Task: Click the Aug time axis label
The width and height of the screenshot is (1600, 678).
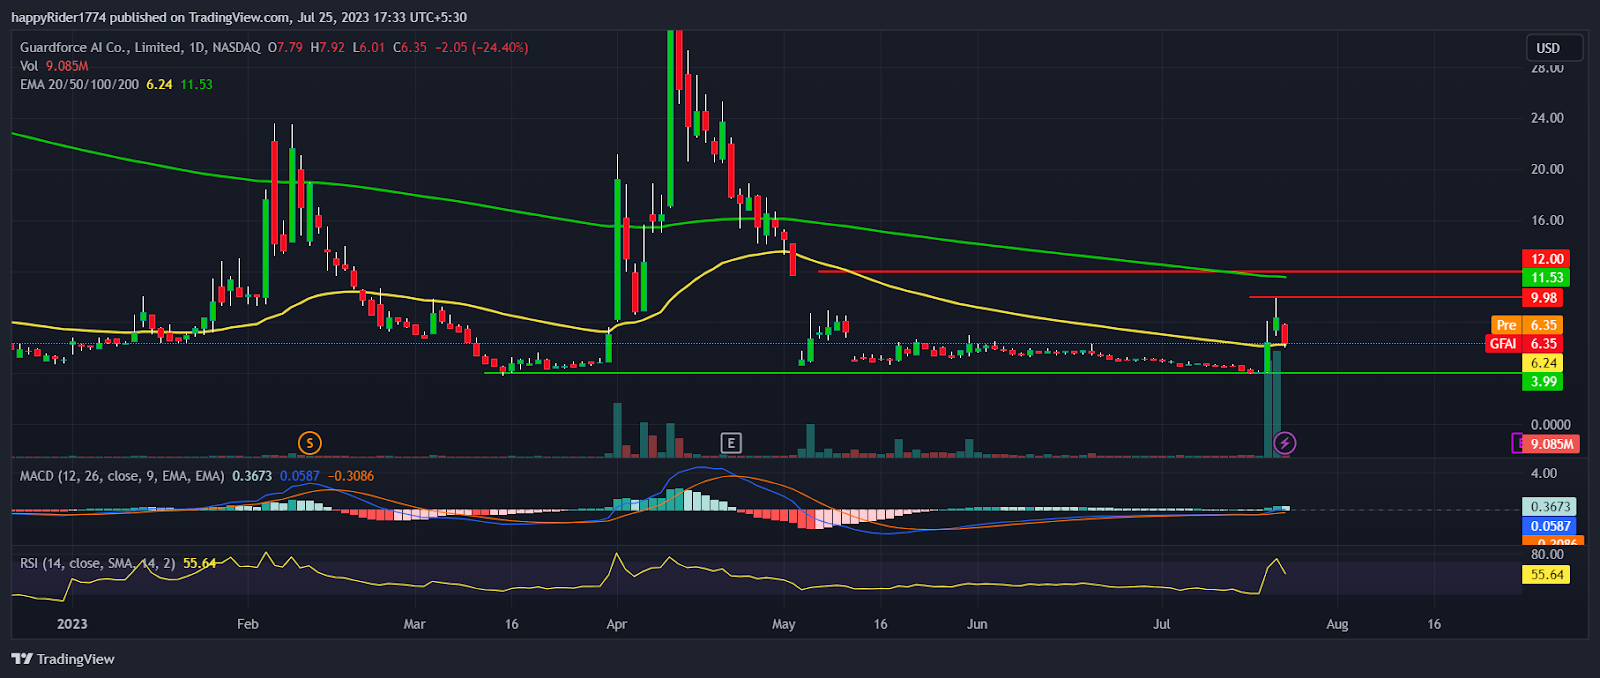Action: tap(1337, 624)
